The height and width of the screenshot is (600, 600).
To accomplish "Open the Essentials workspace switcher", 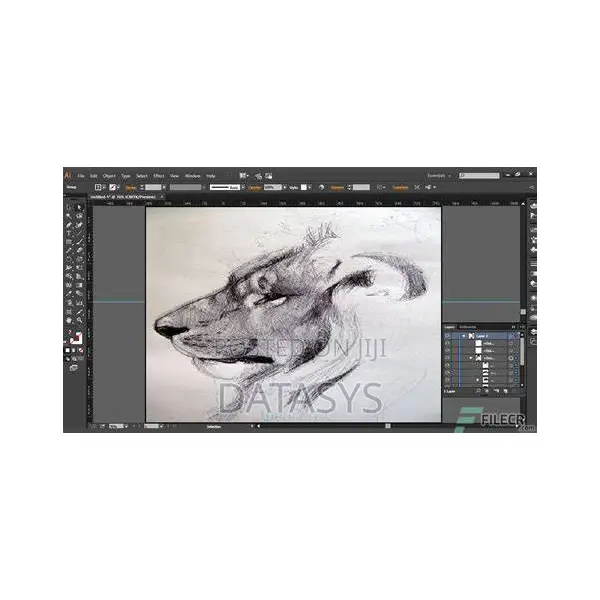I will pyautogui.click(x=439, y=176).
